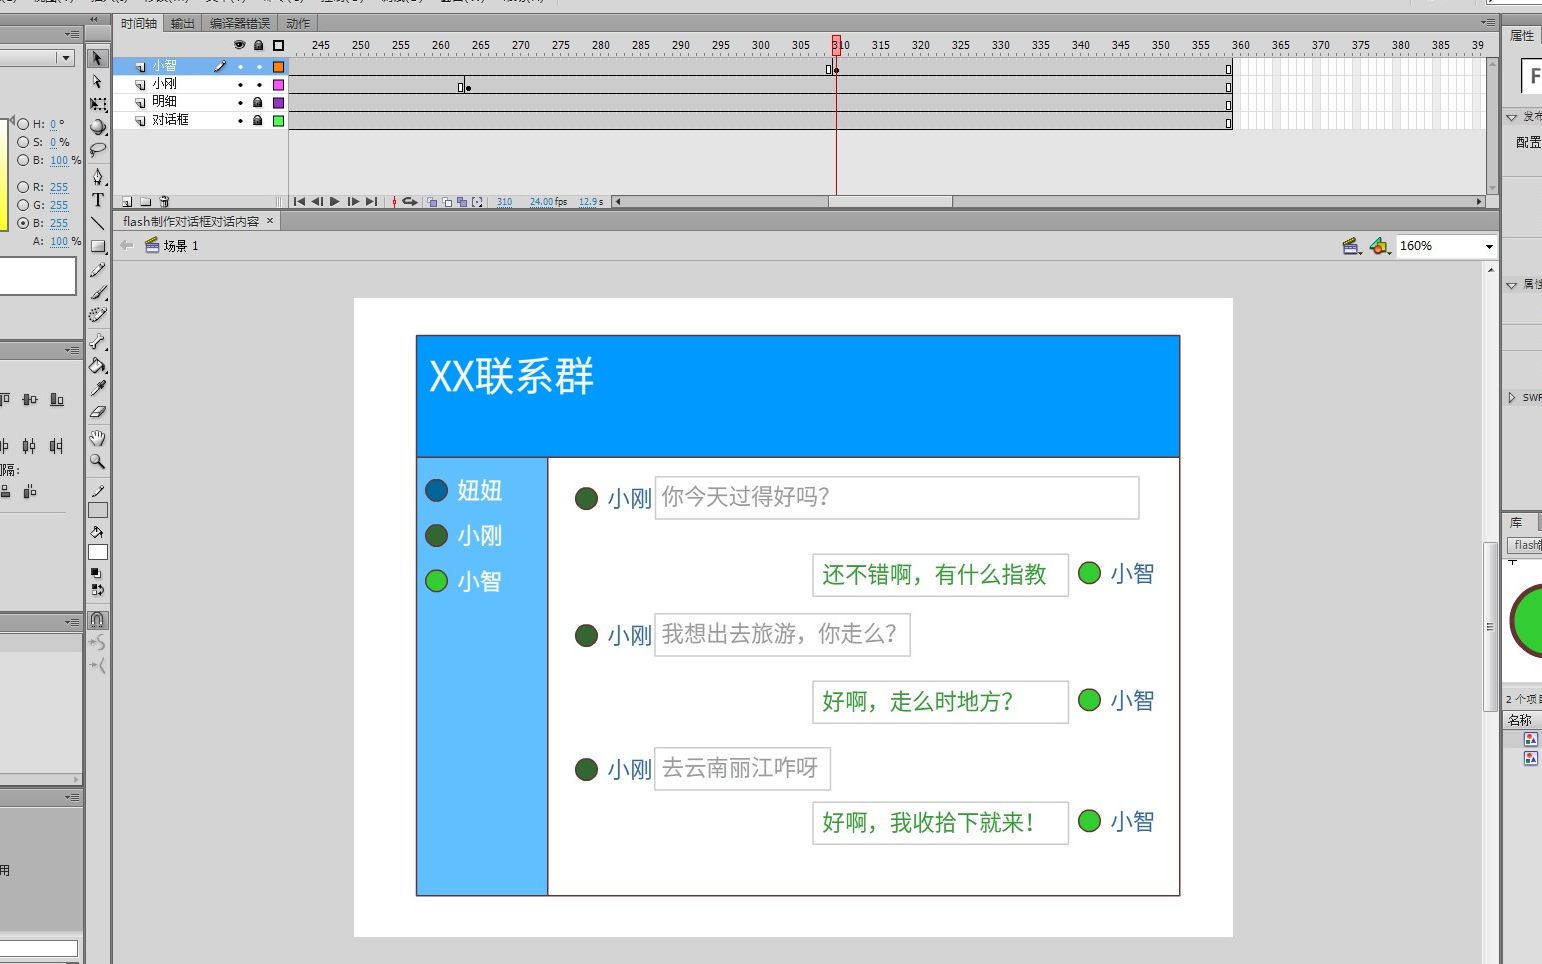1542x964 pixels.
Task: Click the orange outline color of 小智 layer
Action: point(279,67)
